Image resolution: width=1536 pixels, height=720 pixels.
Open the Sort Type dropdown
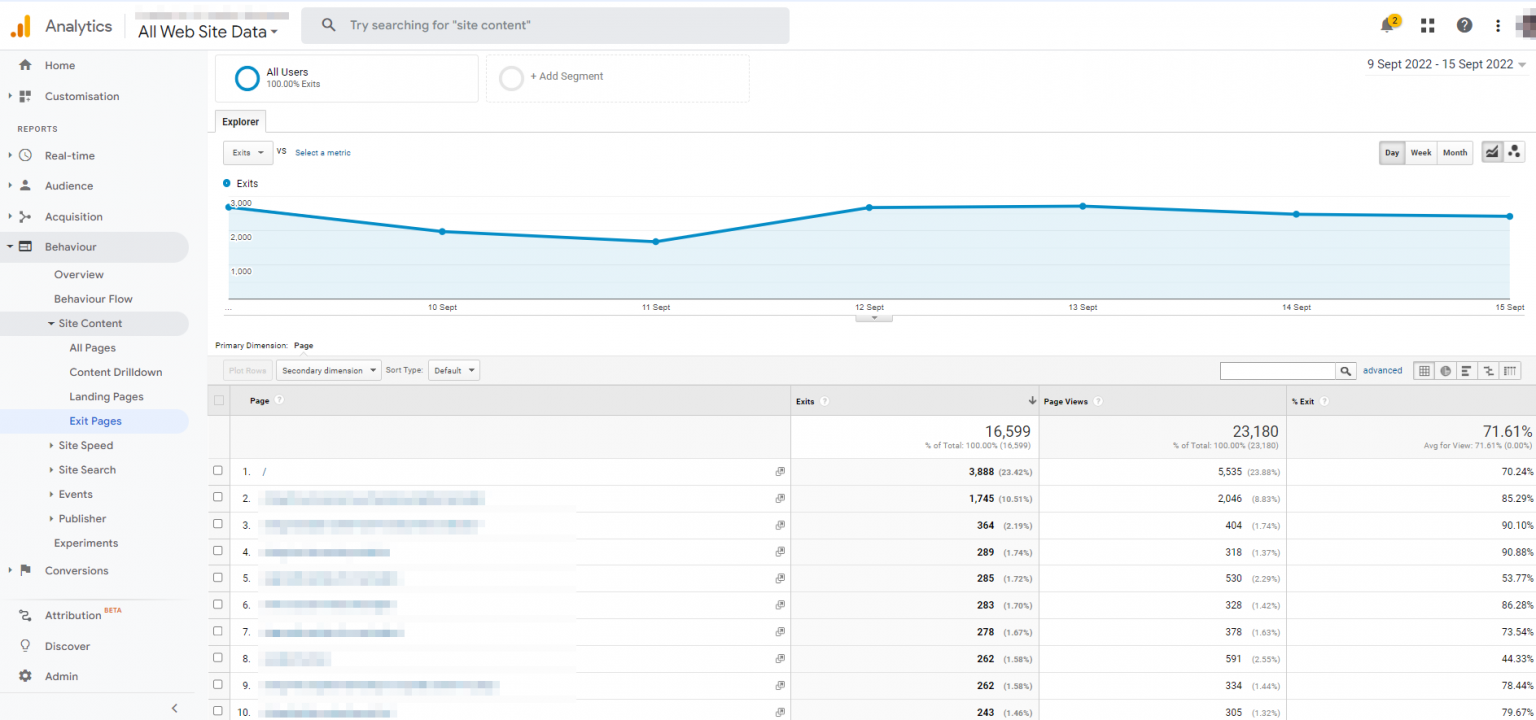click(x=454, y=369)
